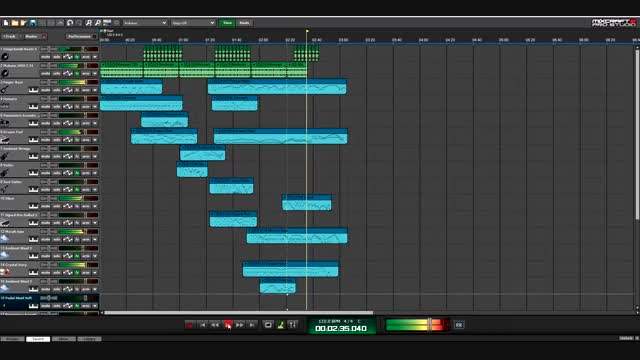Open piano keyboard icon on track 16 Pedal Steel Soft
Screen dimensions: 640x360
[x=33, y=306]
